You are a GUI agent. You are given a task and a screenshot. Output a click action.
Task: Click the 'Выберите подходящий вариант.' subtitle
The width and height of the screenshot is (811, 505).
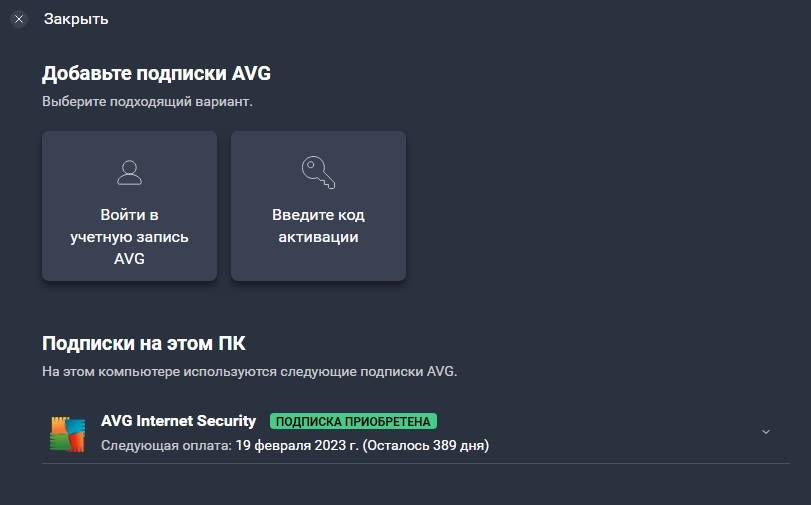(147, 102)
